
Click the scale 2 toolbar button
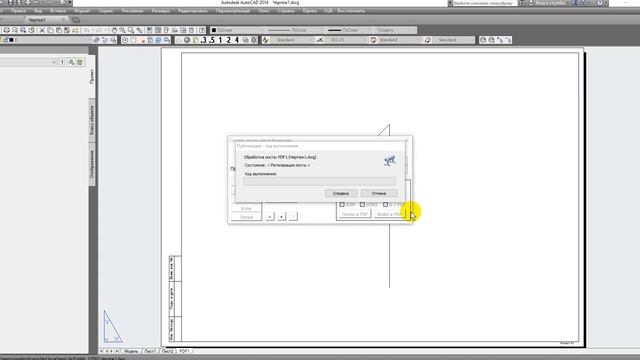coord(229,40)
